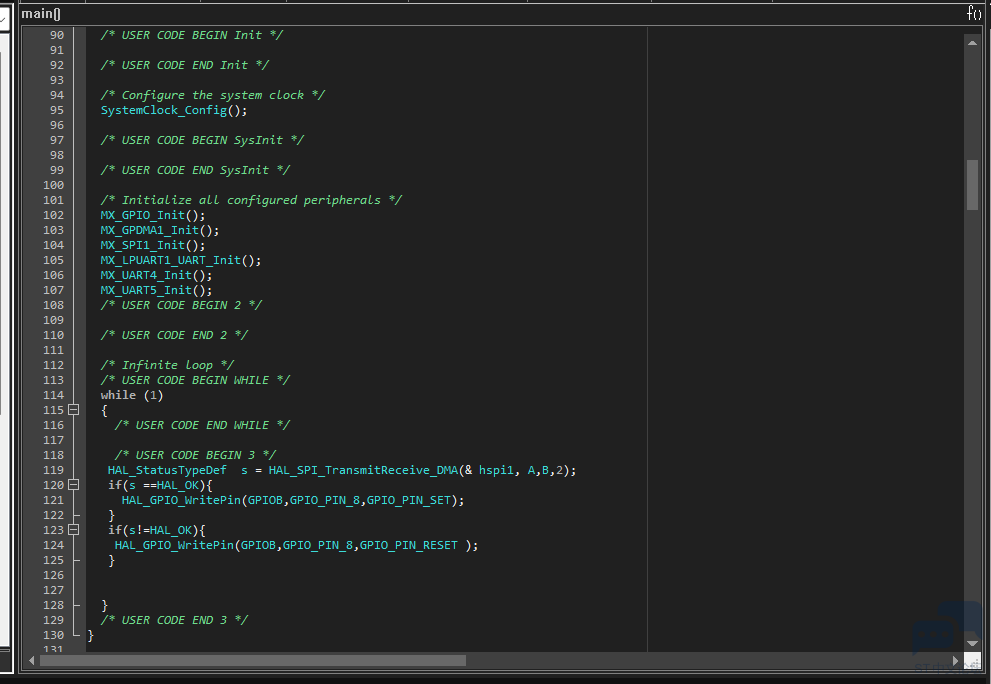The width and height of the screenshot is (991, 684).
Task: Click GPIO_PIN_8 argument on line 121
Action: pyautogui.click(x=324, y=500)
